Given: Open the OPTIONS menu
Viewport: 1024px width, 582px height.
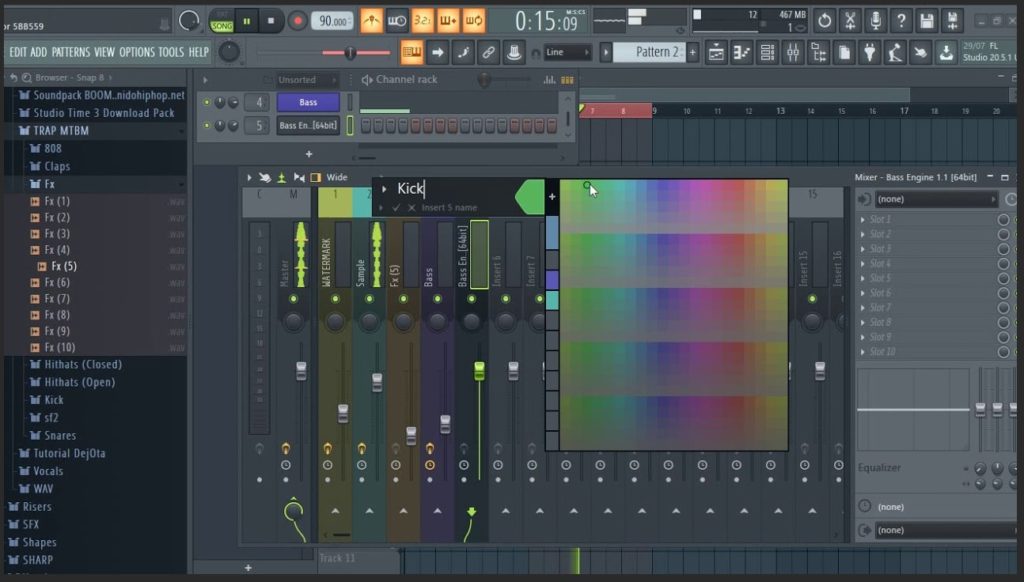Looking at the screenshot, I should pyautogui.click(x=136, y=52).
